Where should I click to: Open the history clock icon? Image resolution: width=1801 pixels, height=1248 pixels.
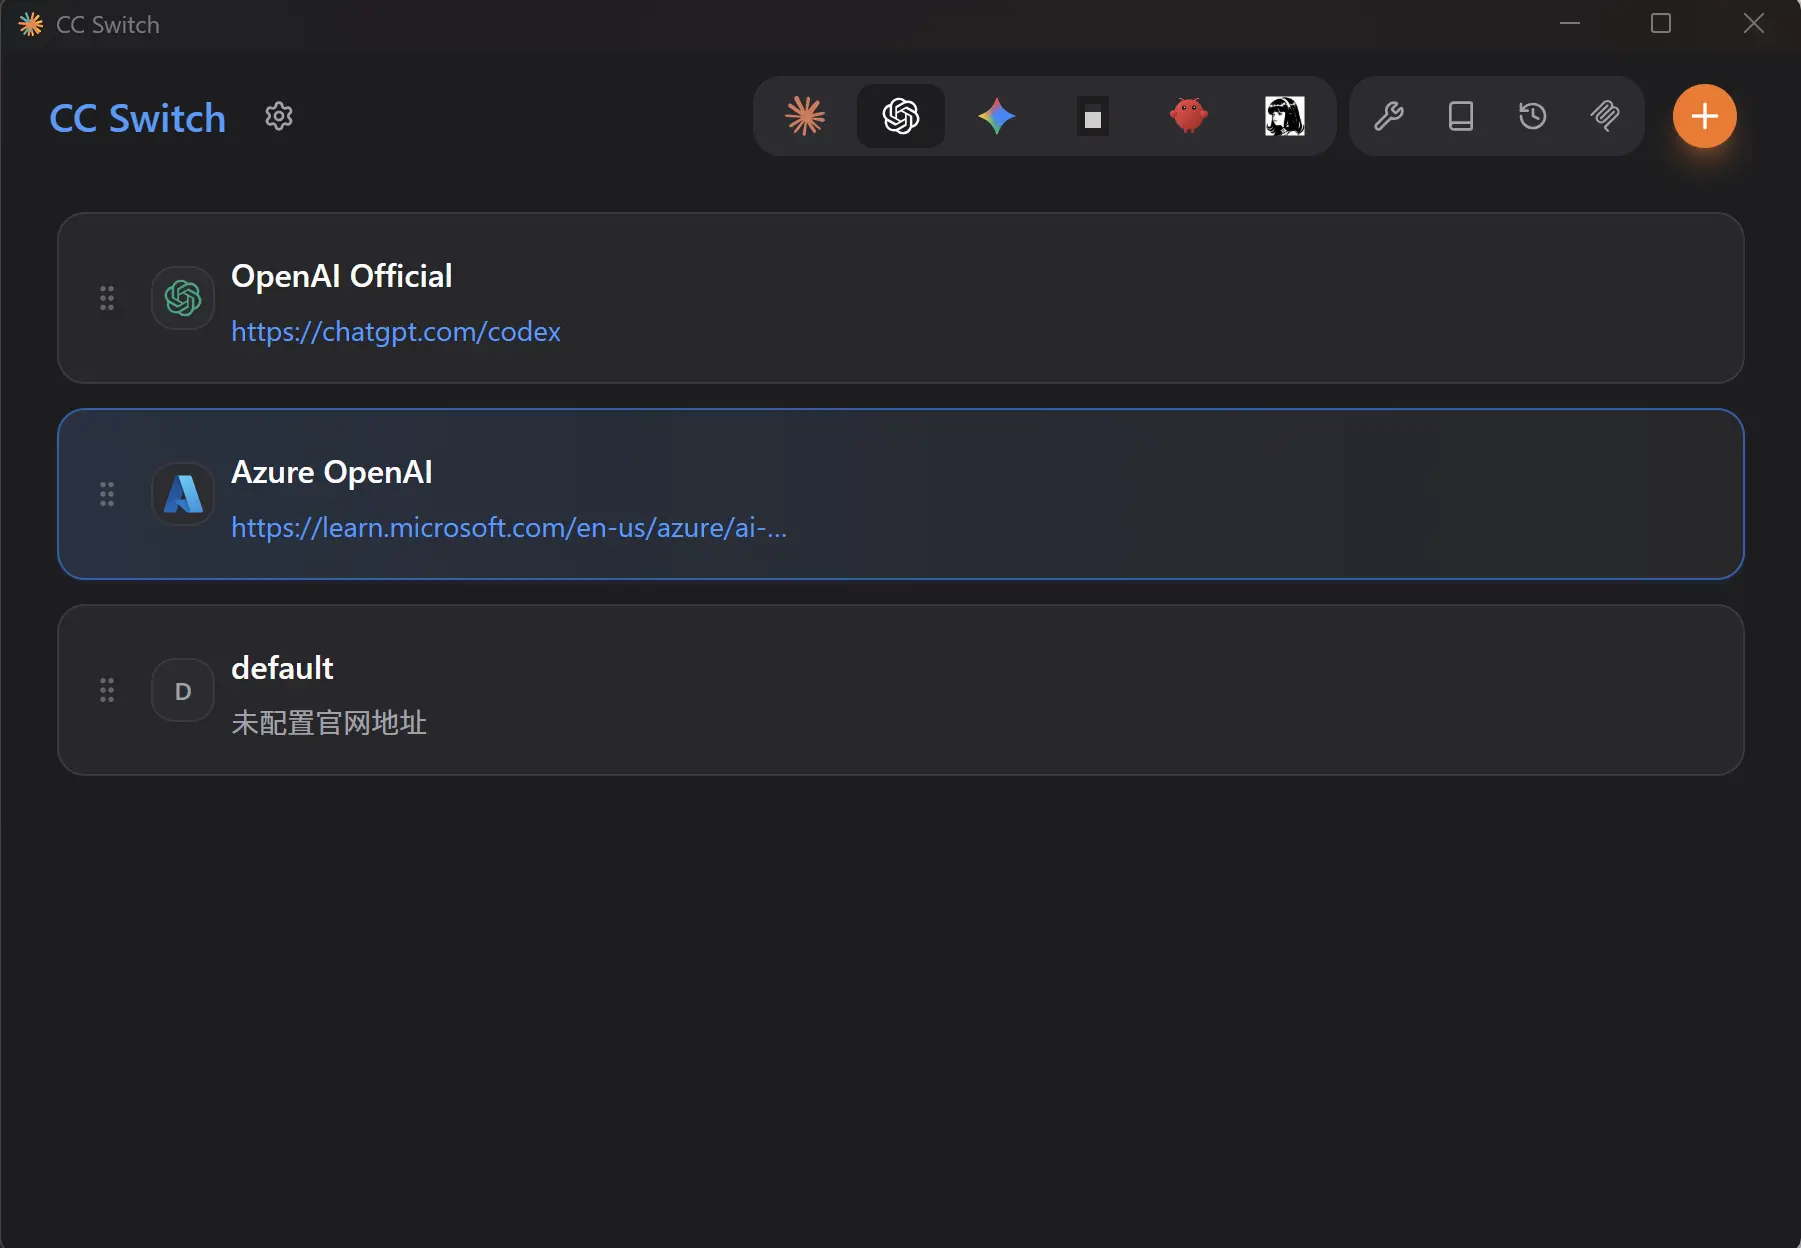(x=1533, y=116)
